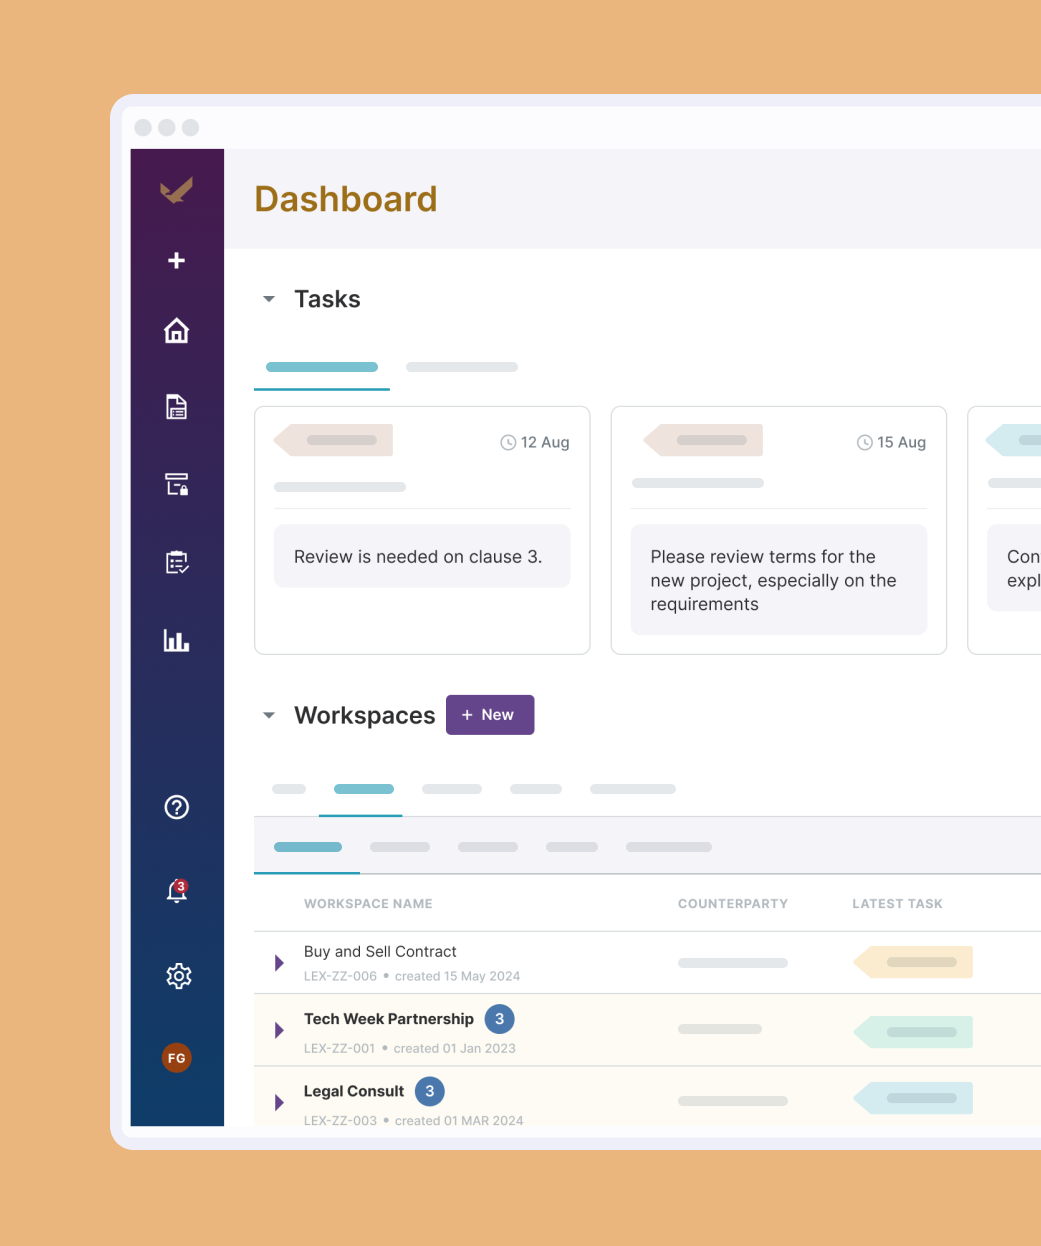Open the bar chart analytics icon
This screenshot has width=1041, height=1246.
point(177,641)
